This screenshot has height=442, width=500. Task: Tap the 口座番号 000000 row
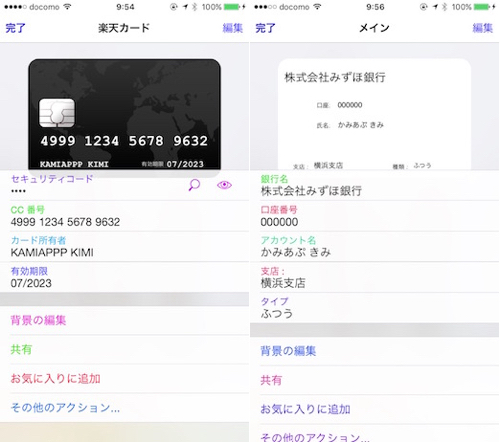click(x=375, y=216)
